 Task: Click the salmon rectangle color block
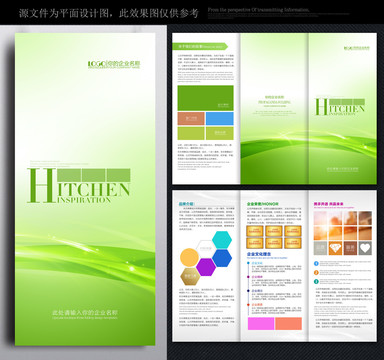pos(289,323)
